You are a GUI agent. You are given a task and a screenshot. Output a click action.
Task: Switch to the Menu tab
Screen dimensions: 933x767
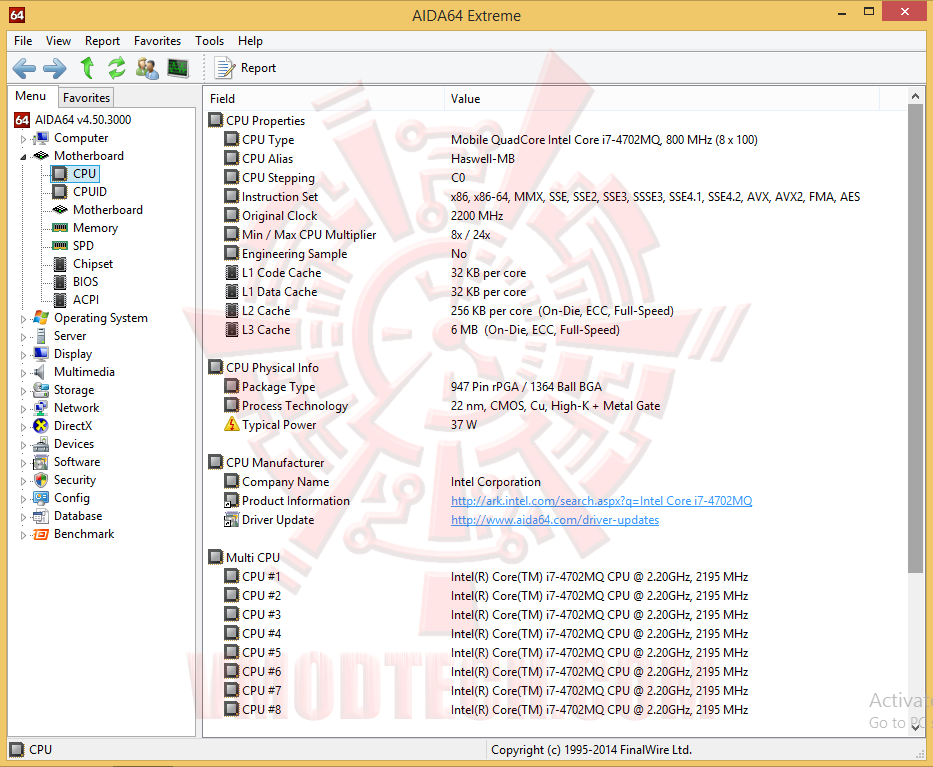[x=31, y=96]
